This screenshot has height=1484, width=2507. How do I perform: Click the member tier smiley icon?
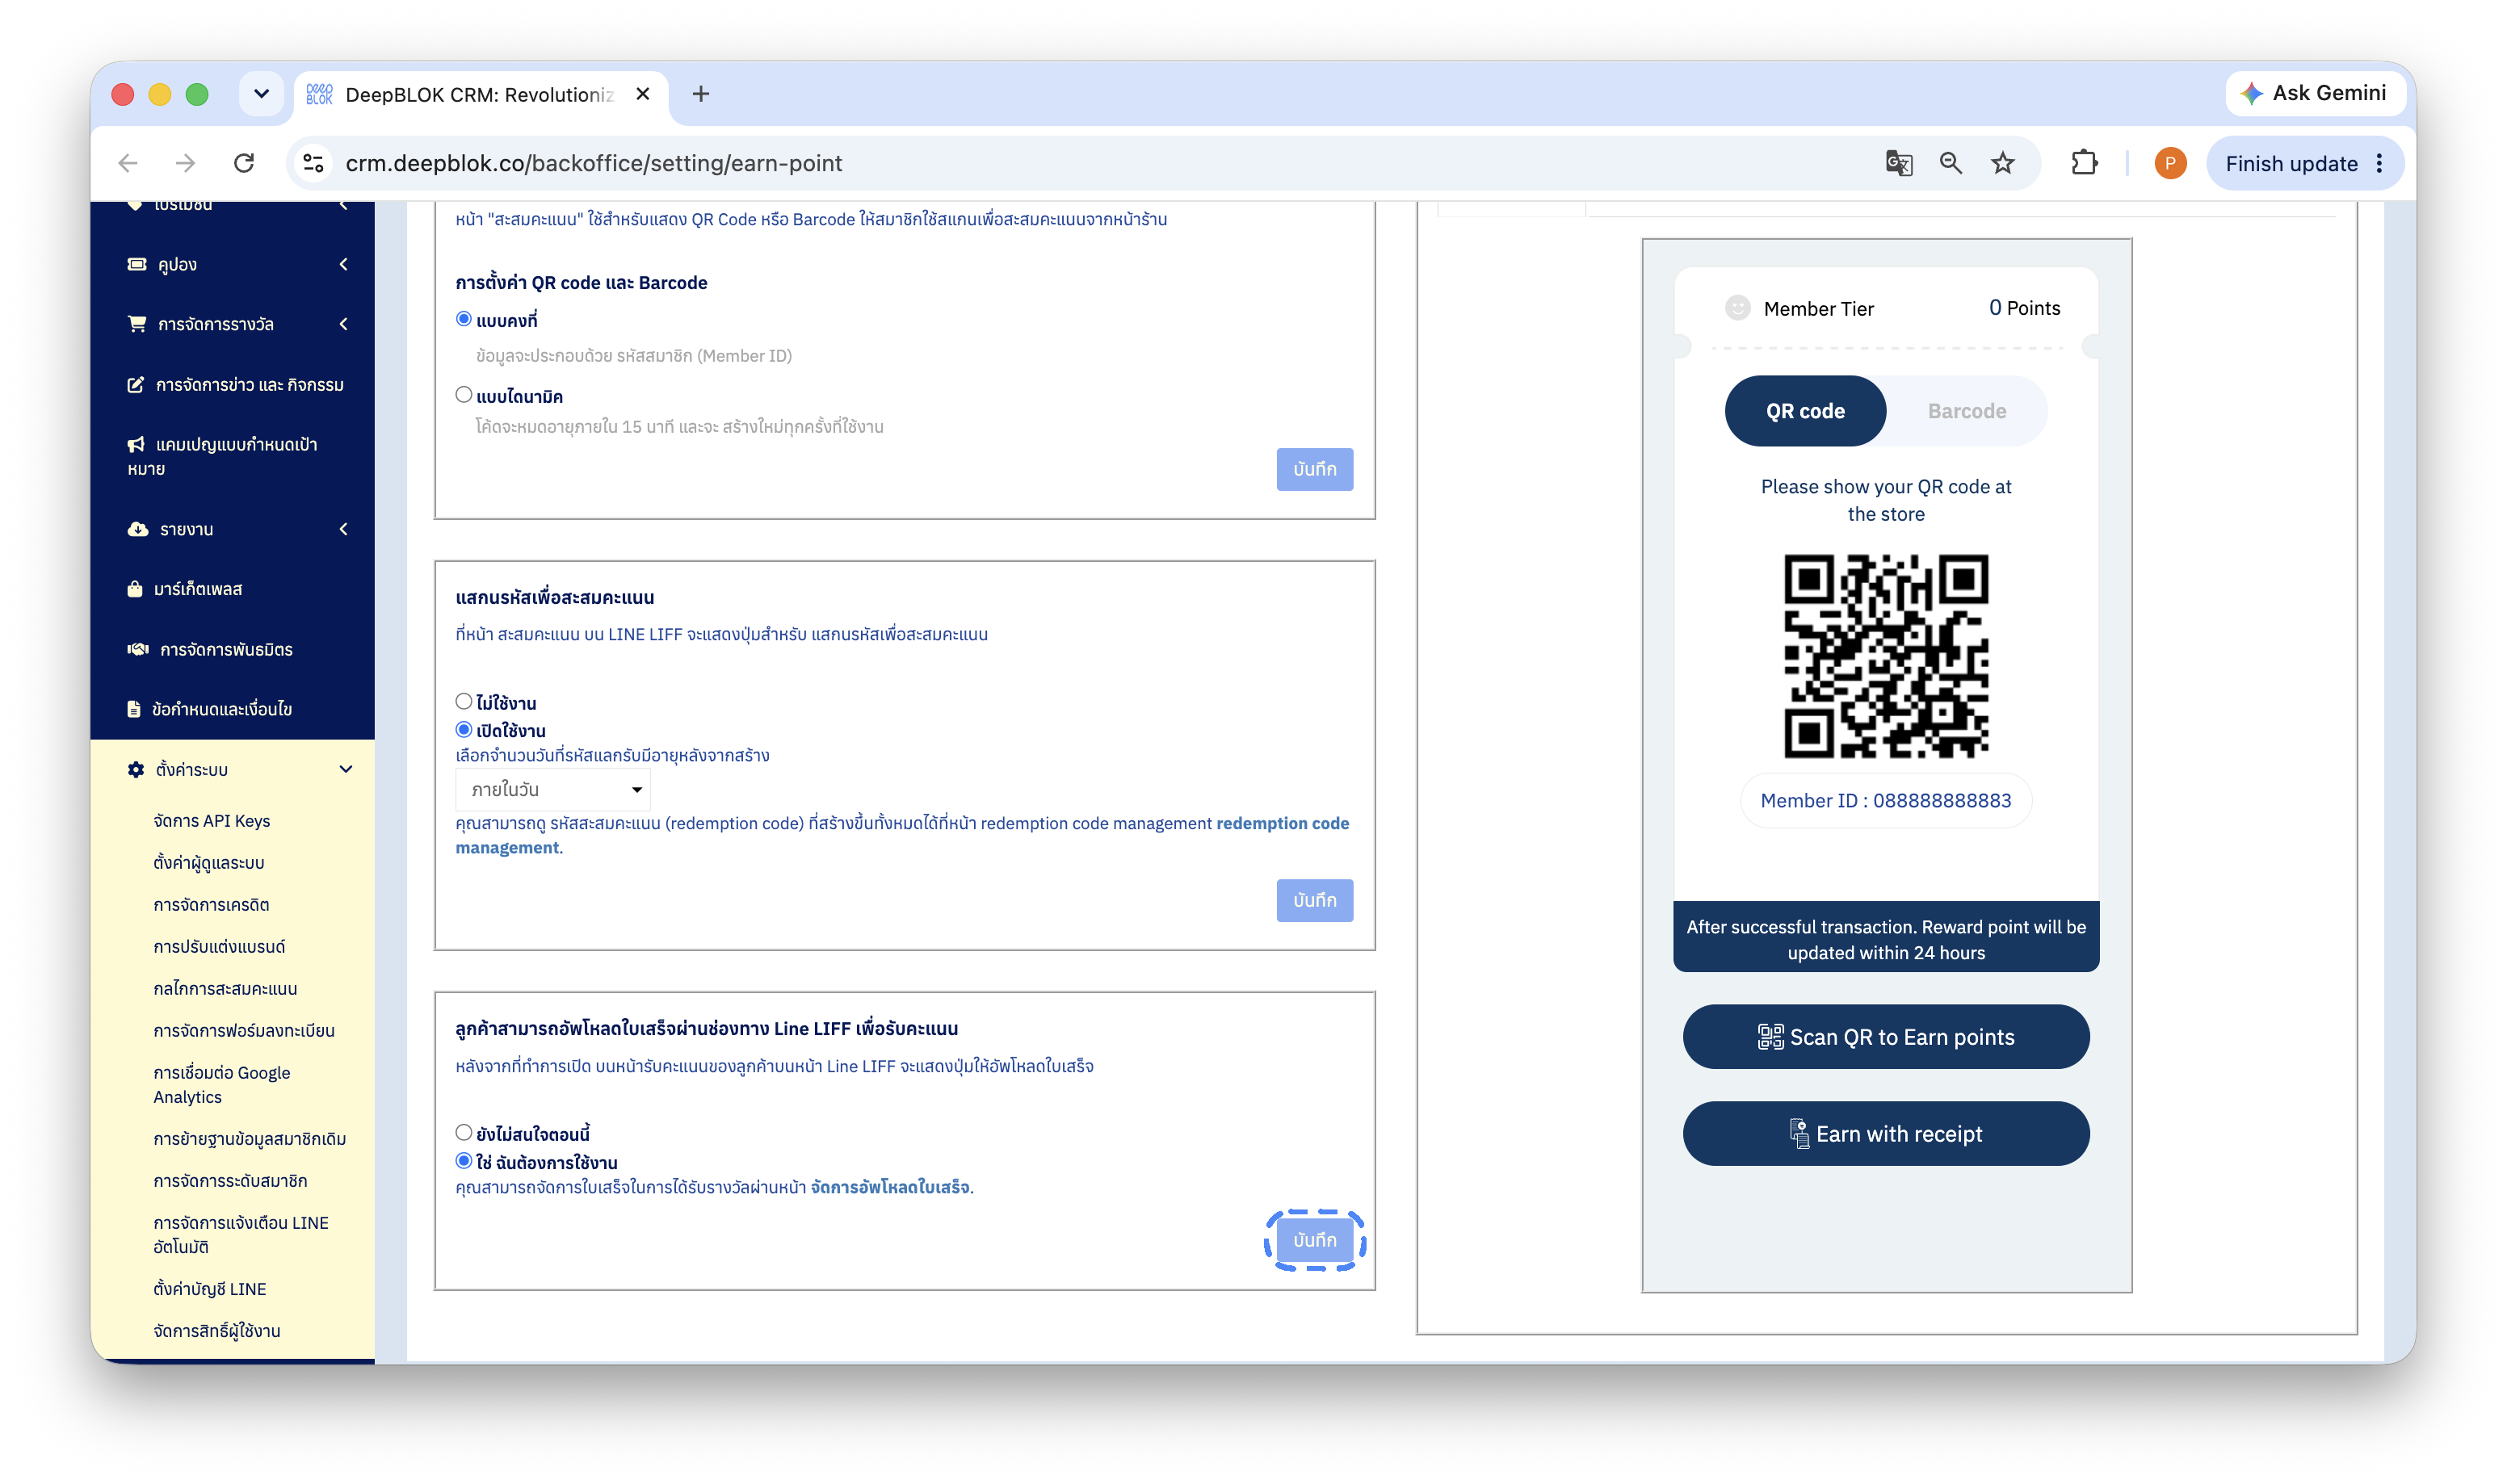pyautogui.click(x=1738, y=308)
